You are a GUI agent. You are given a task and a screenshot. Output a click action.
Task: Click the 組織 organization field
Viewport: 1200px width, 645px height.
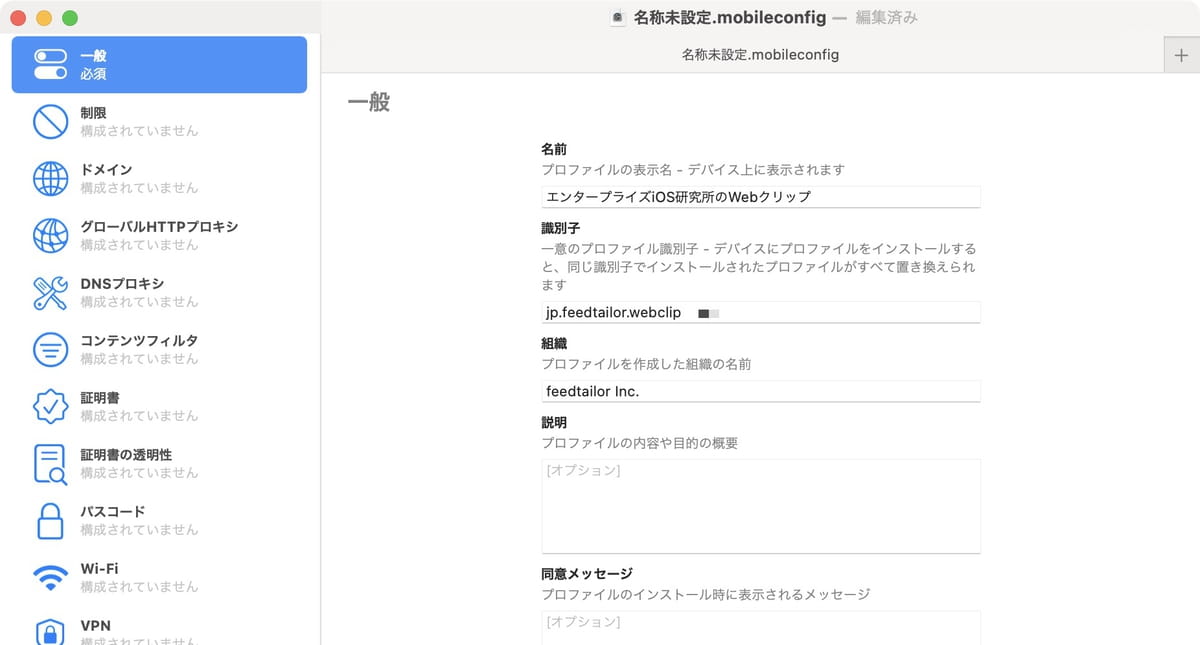(761, 391)
